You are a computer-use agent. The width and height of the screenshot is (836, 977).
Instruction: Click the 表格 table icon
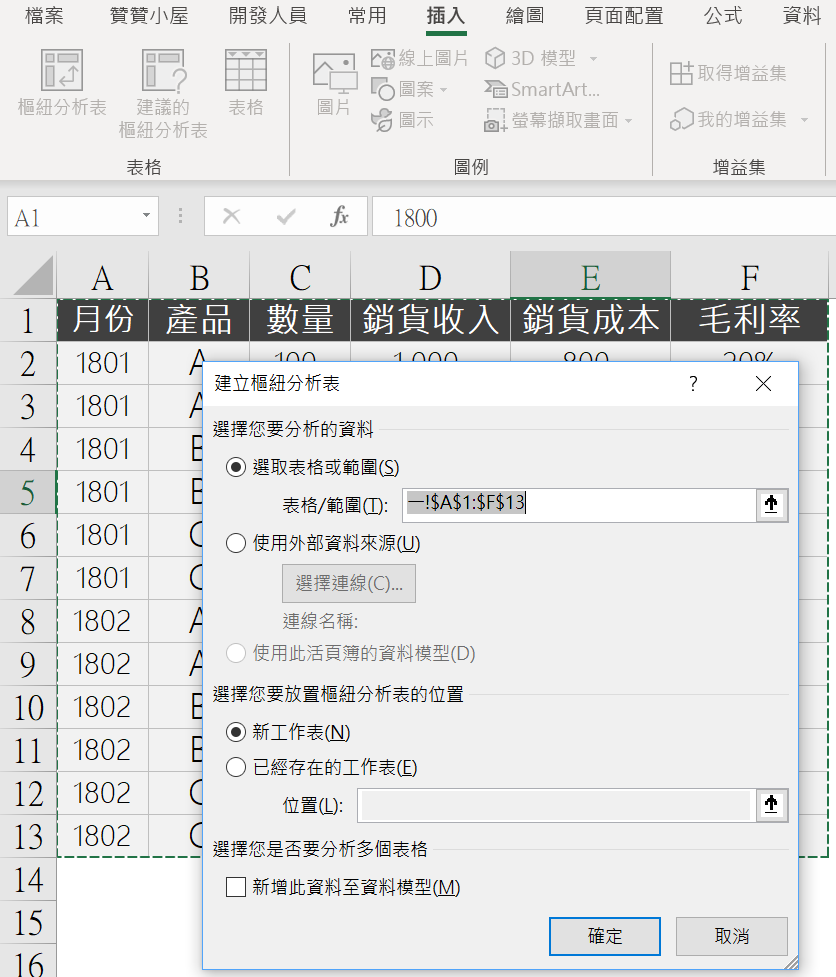(246, 71)
